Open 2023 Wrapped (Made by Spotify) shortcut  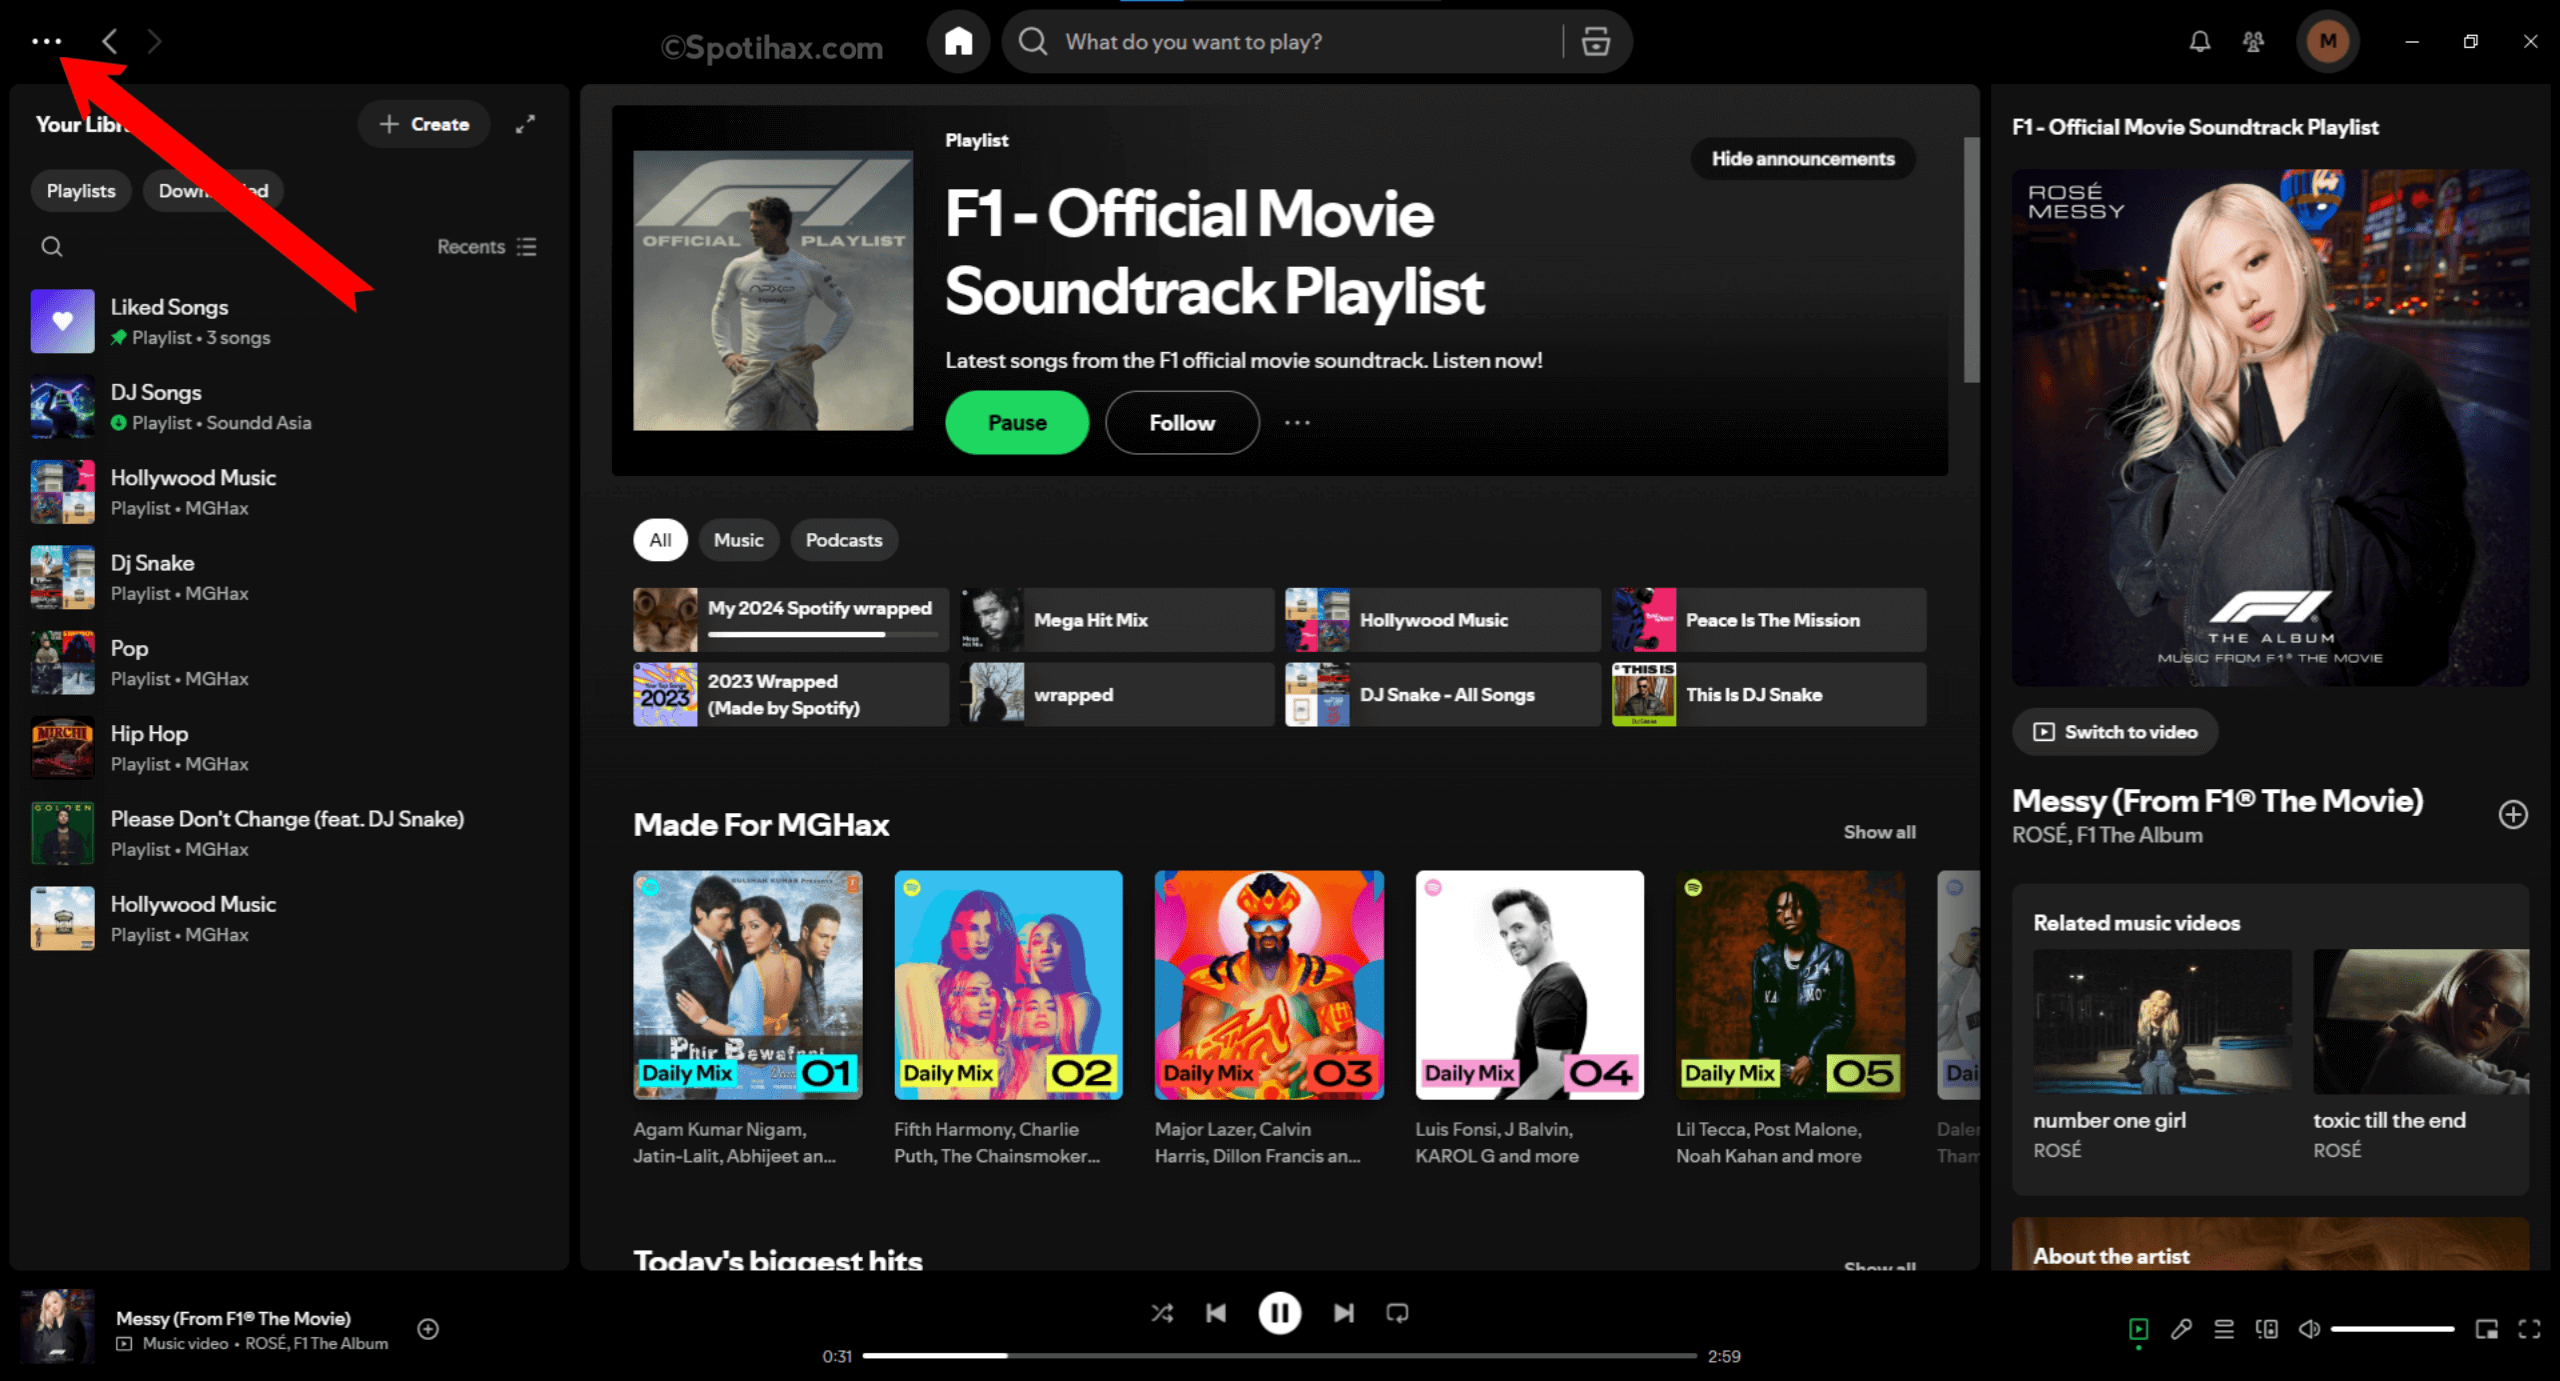[790, 694]
